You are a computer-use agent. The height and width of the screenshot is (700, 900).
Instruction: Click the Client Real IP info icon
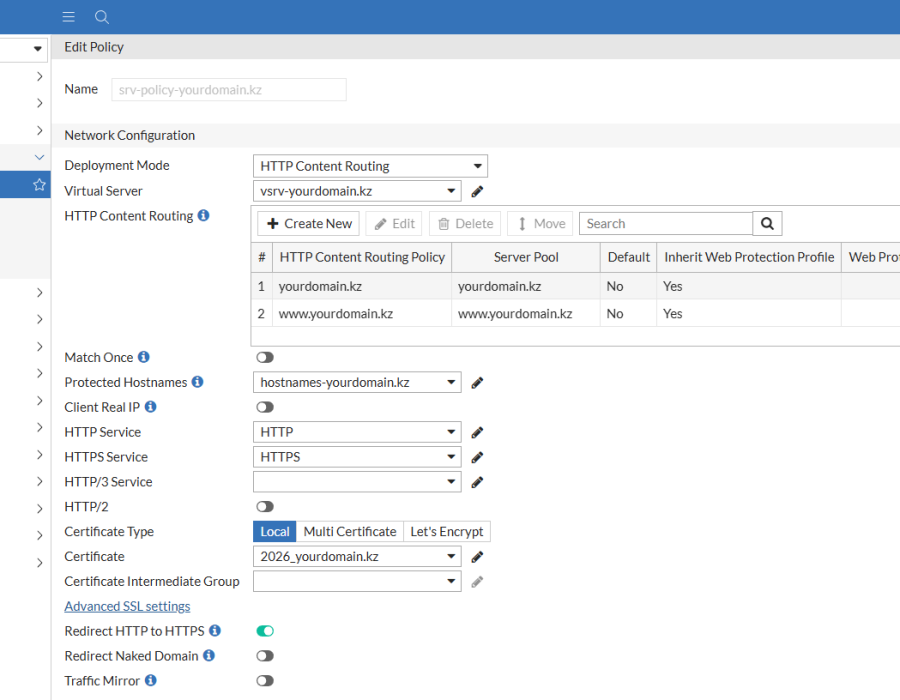[x=150, y=407]
